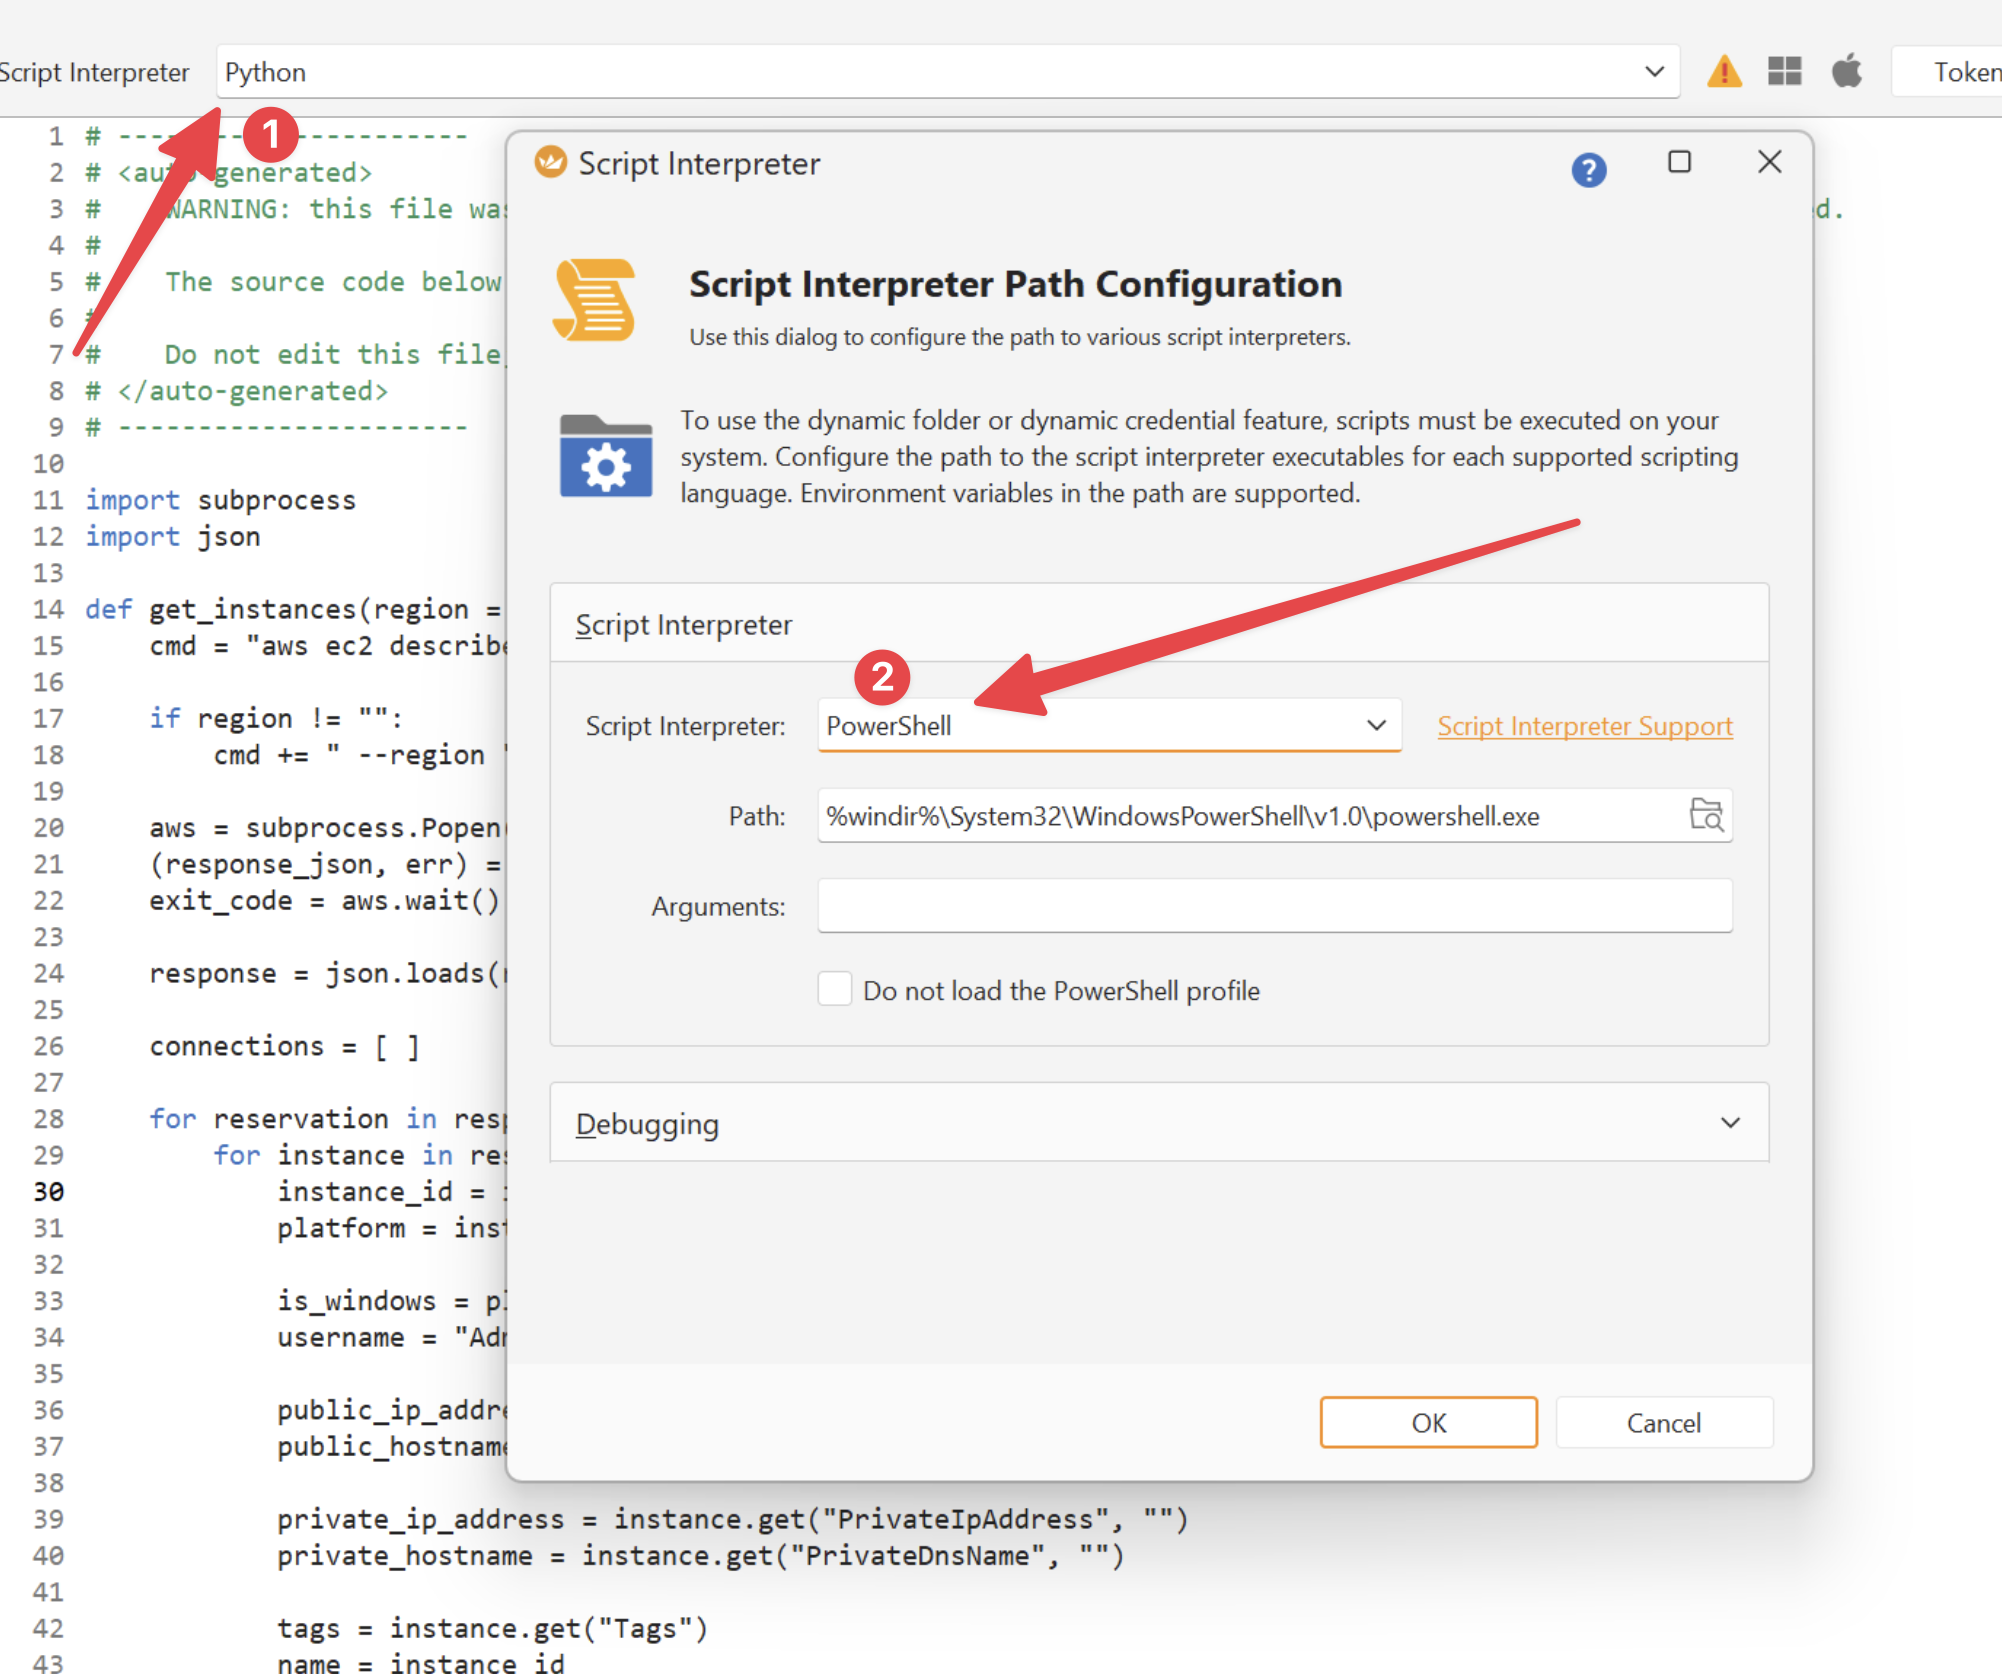The image size is (2002, 1674).
Task: Click the dialog title bar app icon
Action: [x=550, y=162]
